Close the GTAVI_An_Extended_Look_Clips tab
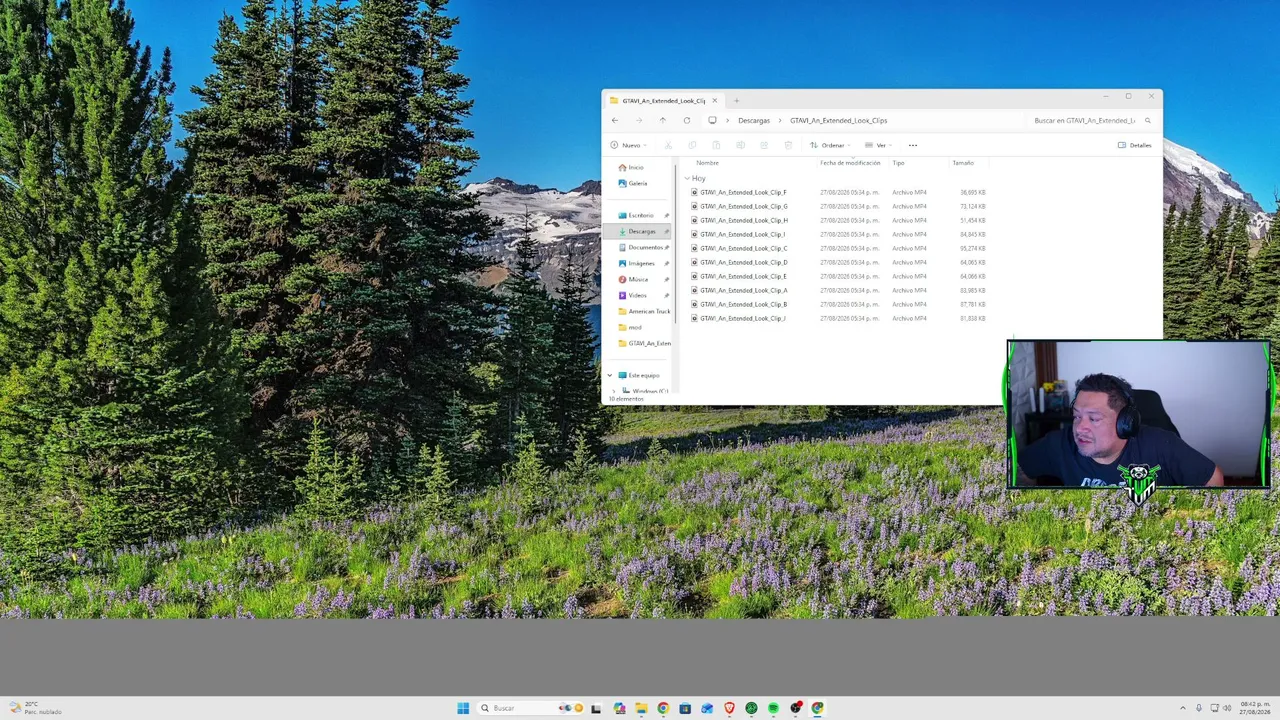This screenshot has width=1280, height=720. click(x=714, y=100)
